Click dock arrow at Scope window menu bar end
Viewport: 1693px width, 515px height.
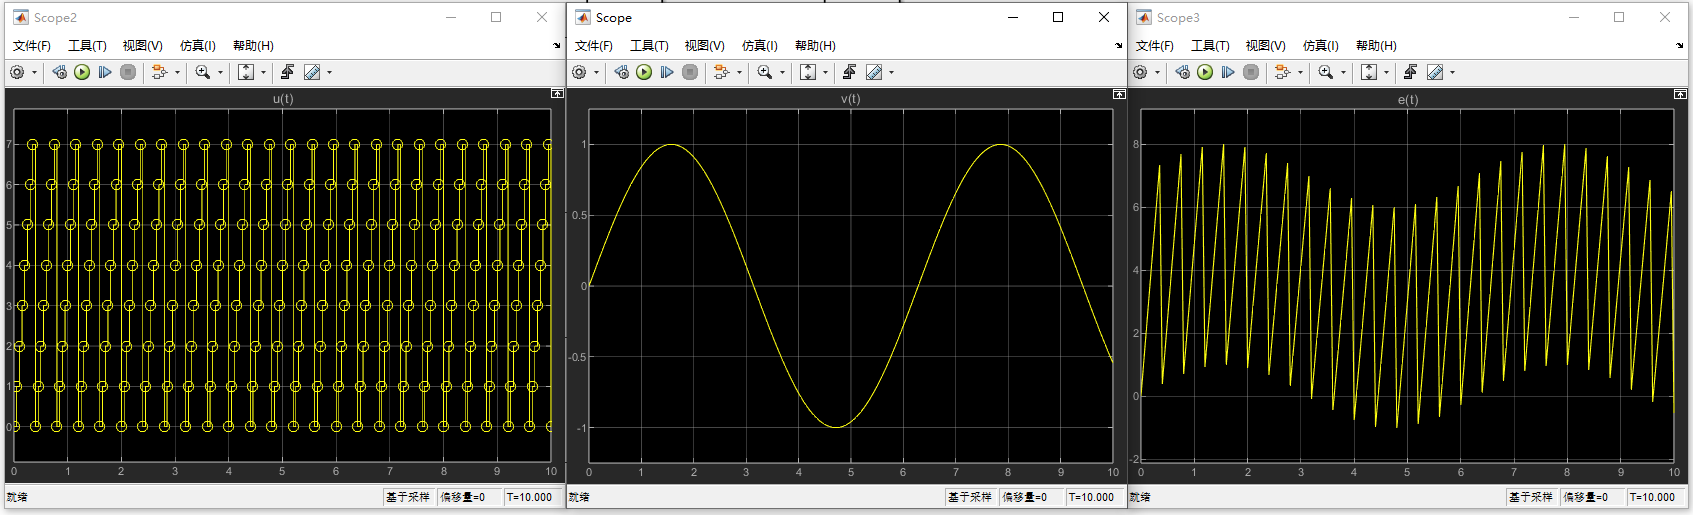pos(1119,46)
